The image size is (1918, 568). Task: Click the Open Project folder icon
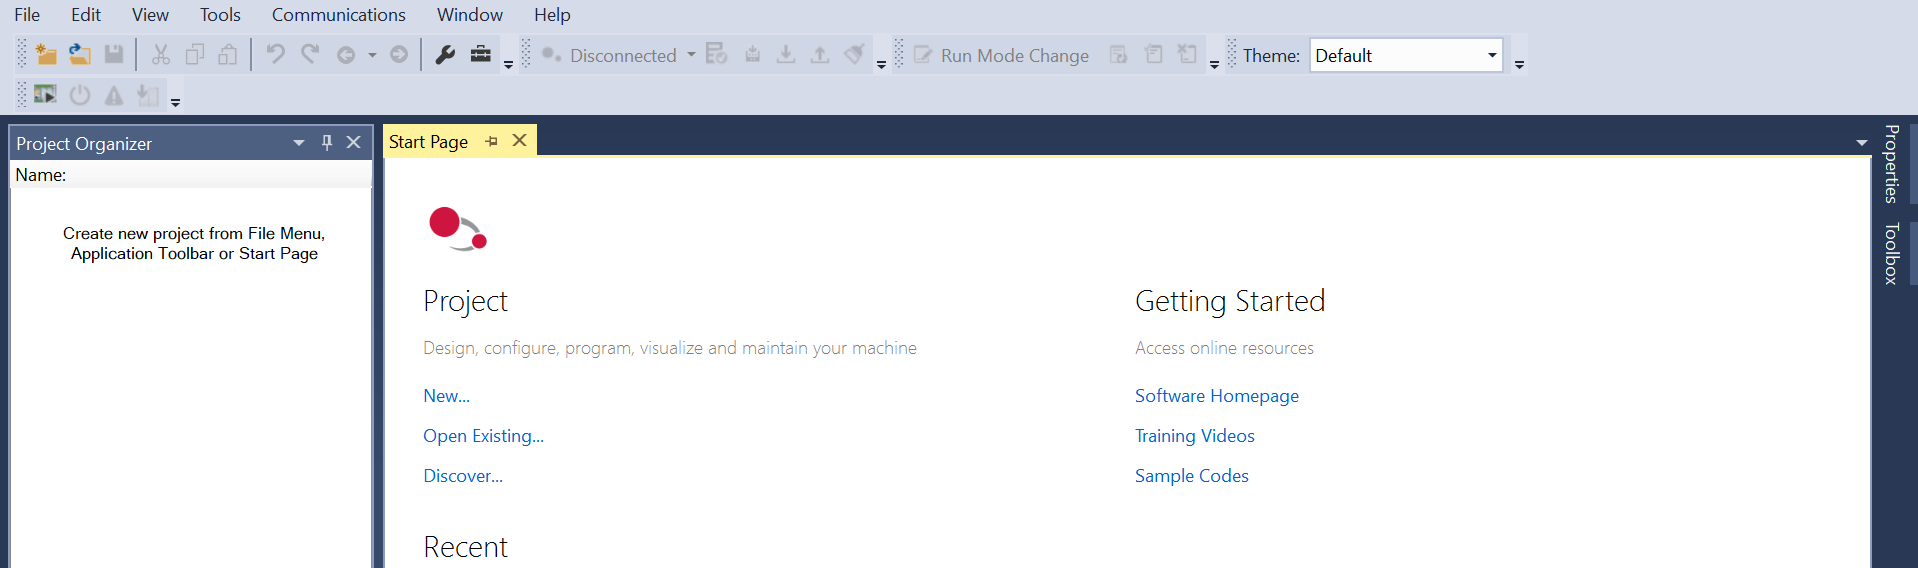click(x=80, y=55)
